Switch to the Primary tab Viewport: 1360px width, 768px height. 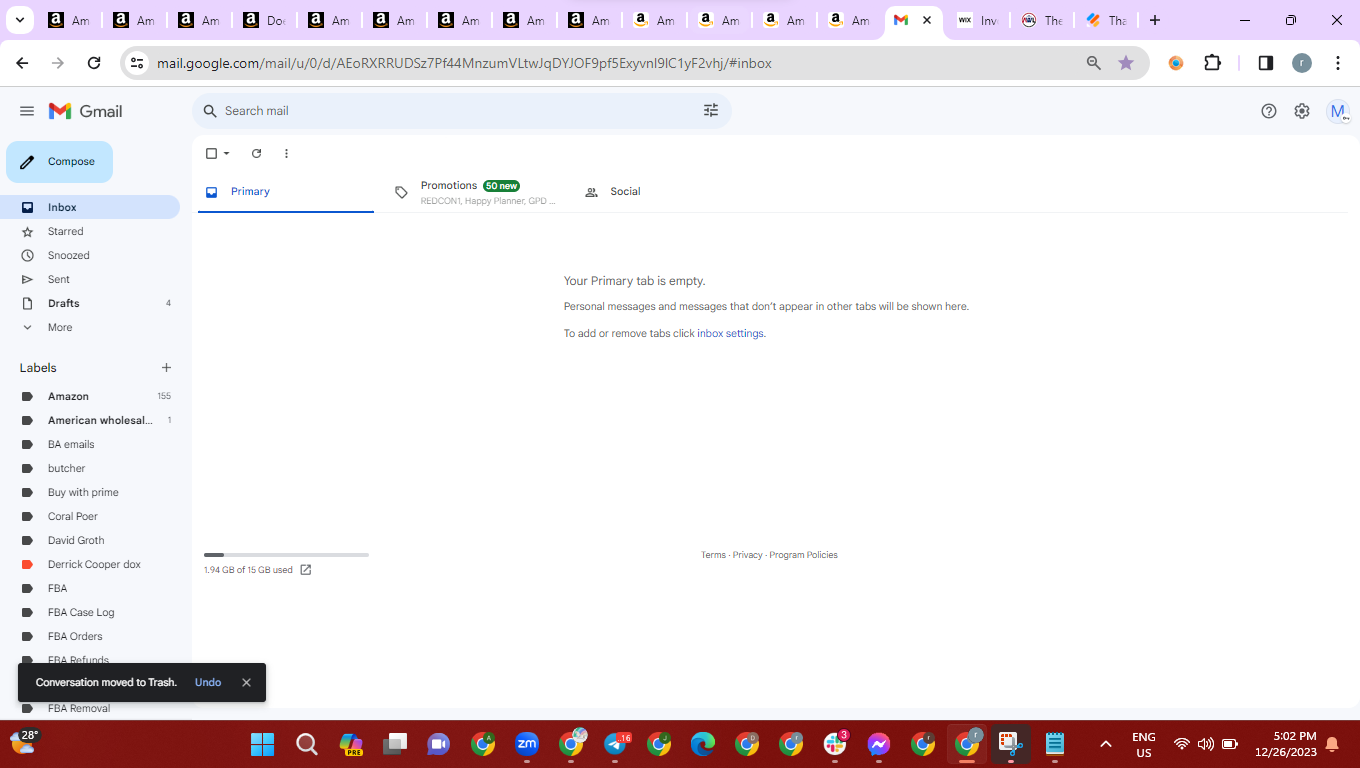[284, 192]
